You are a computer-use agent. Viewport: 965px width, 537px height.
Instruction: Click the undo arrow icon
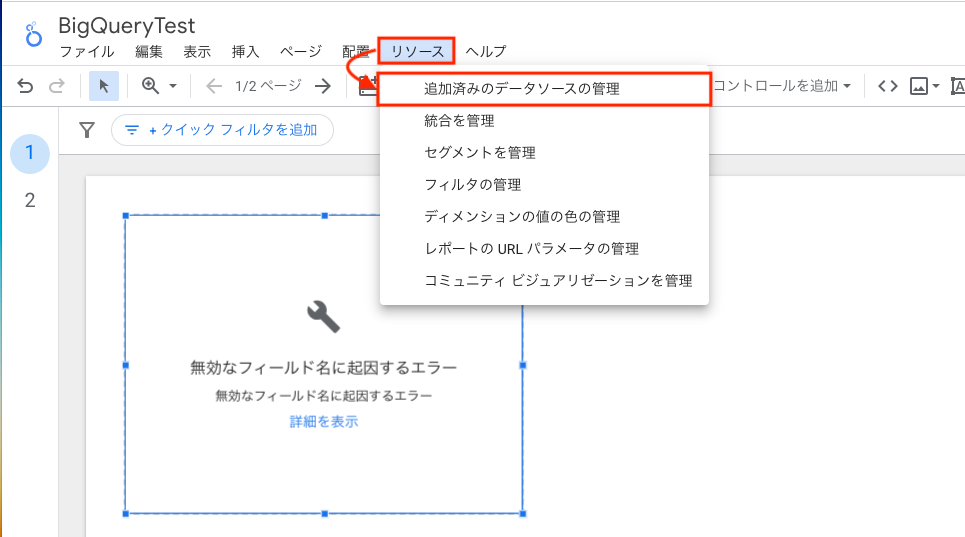(x=25, y=86)
